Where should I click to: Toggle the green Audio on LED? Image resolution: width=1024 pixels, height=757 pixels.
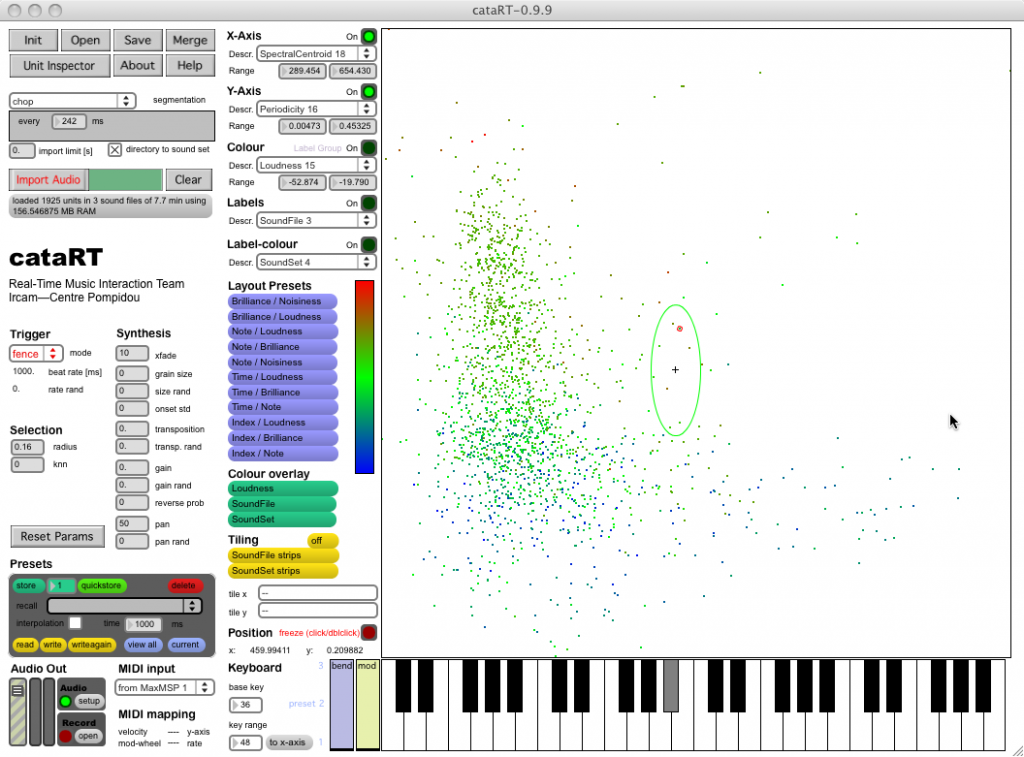click(66, 702)
